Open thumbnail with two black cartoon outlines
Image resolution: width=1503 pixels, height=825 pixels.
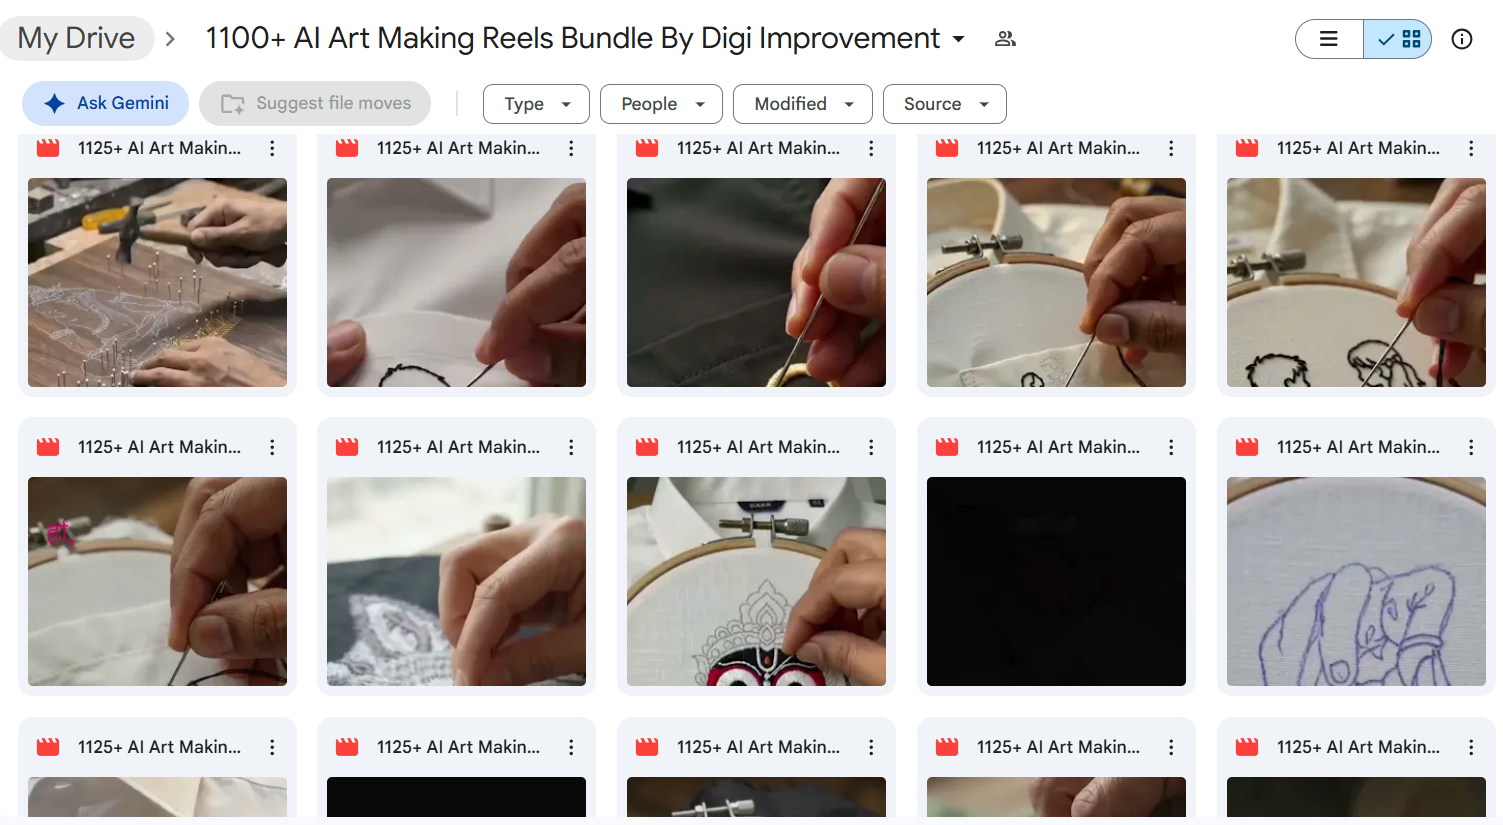(x=1356, y=282)
